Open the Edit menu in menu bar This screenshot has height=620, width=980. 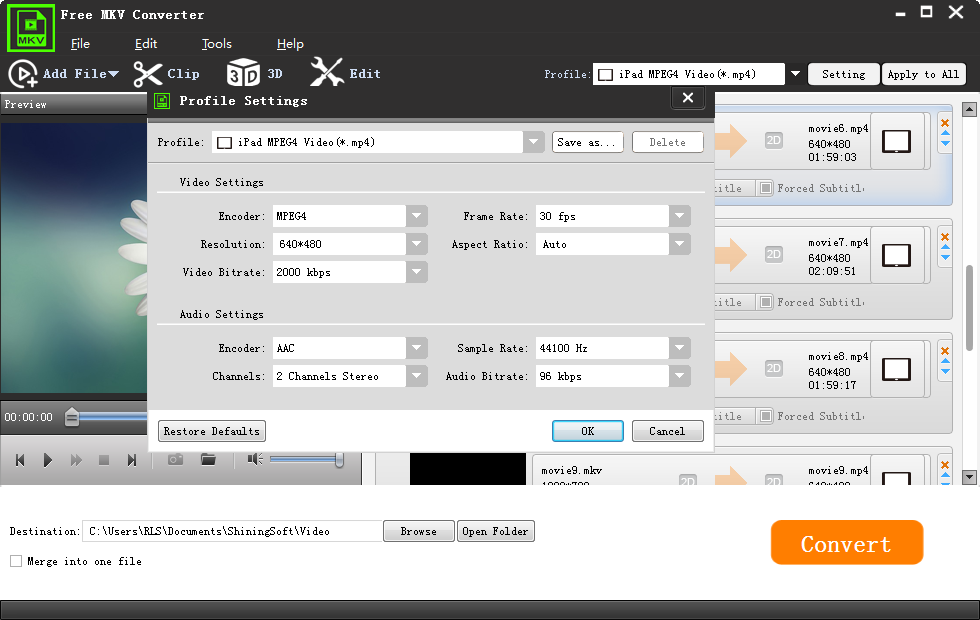point(146,44)
